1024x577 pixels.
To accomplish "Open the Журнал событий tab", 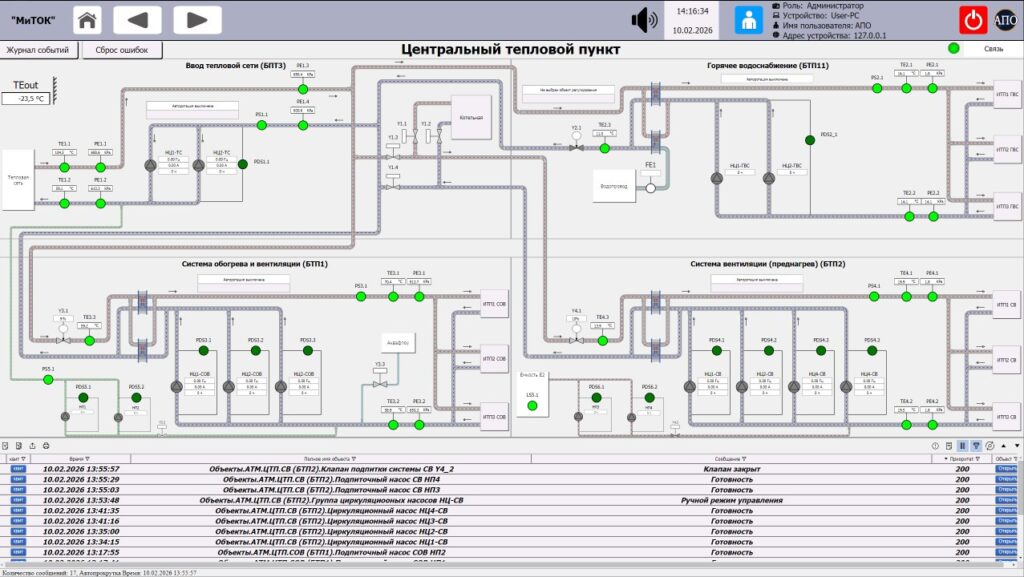I will pos(38,50).
